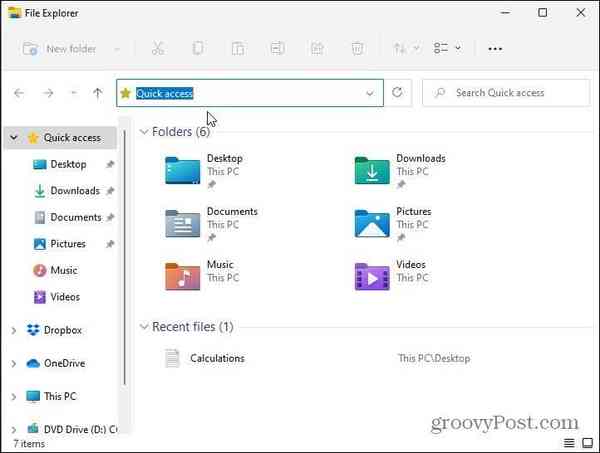Switch to large icons view in status bar

(x=587, y=443)
